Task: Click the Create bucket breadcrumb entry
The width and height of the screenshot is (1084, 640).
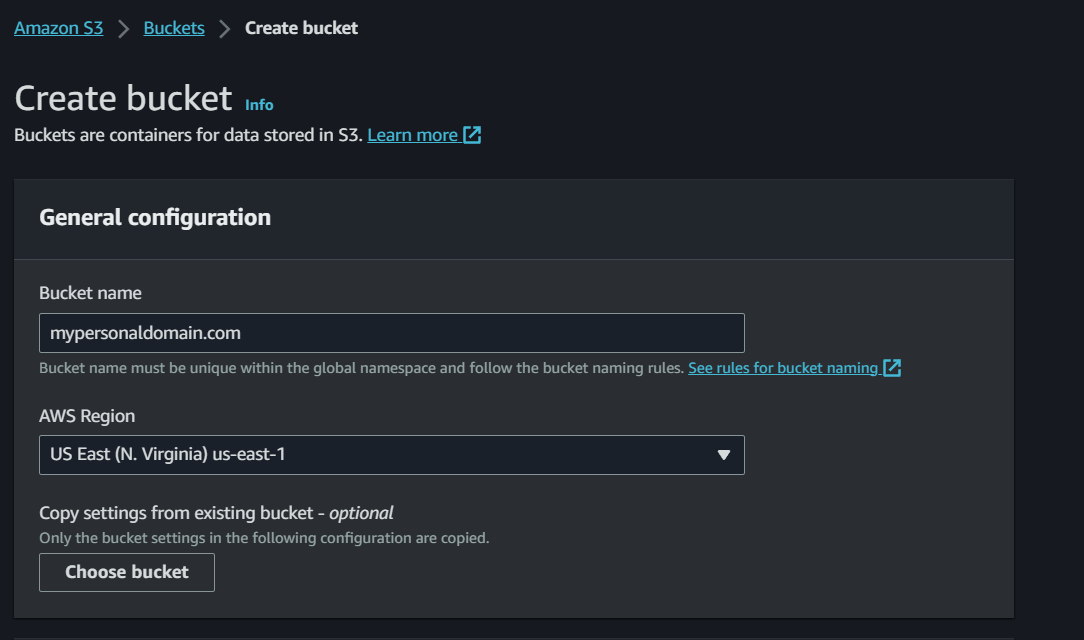Action: [301, 28]
